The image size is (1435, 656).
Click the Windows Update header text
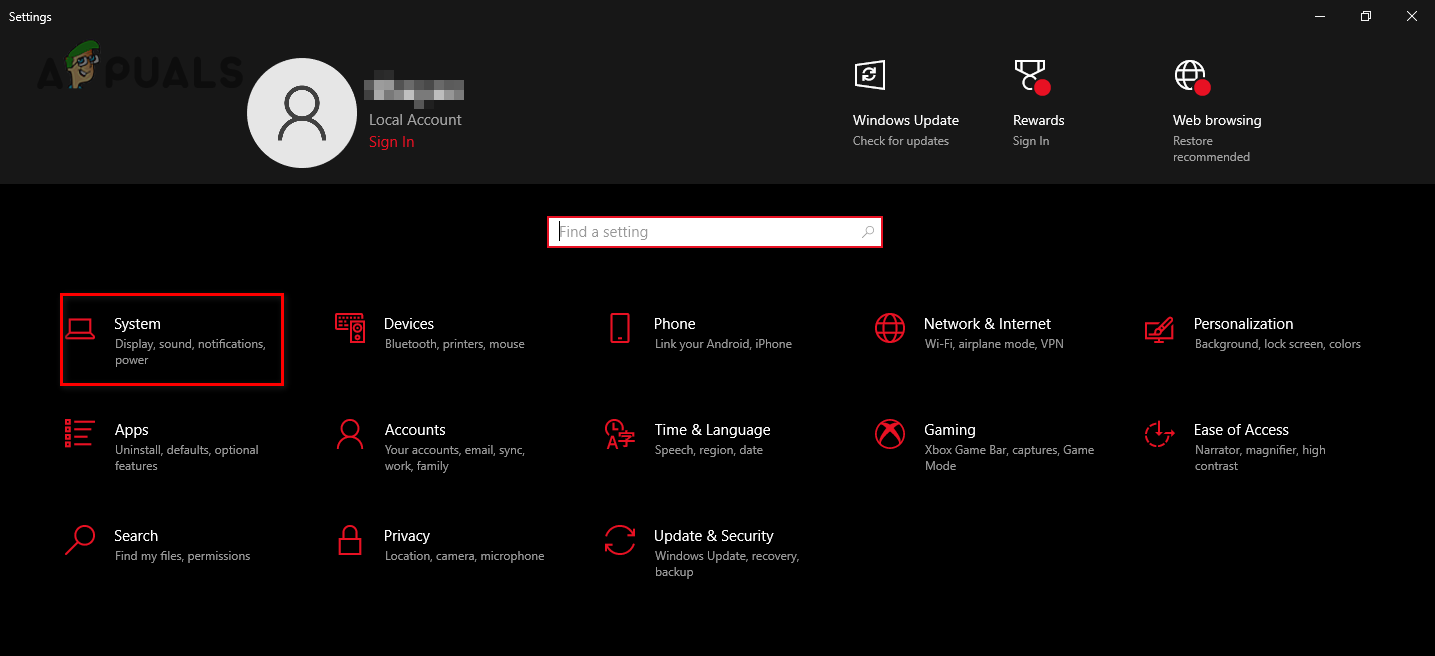[906, 120]
